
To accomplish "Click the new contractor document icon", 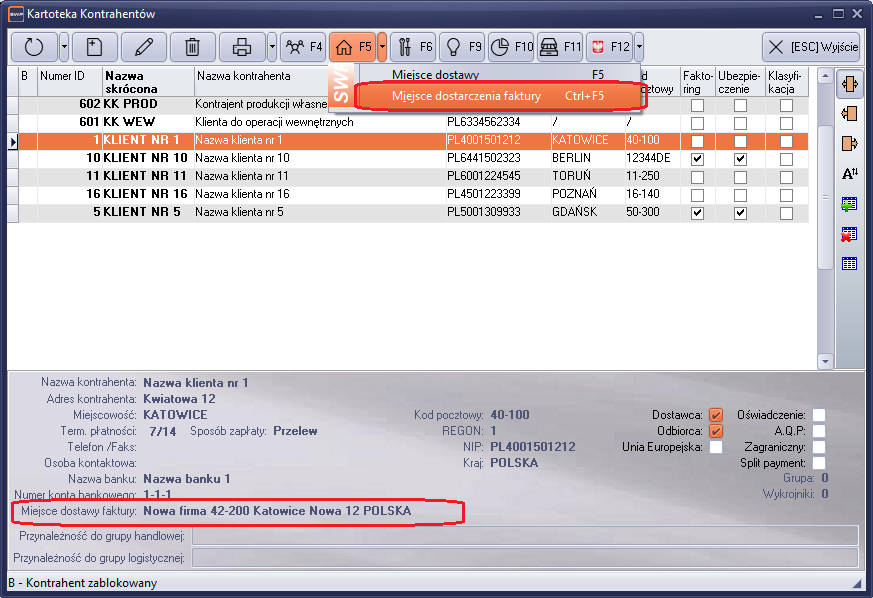I will coord(93,47).
